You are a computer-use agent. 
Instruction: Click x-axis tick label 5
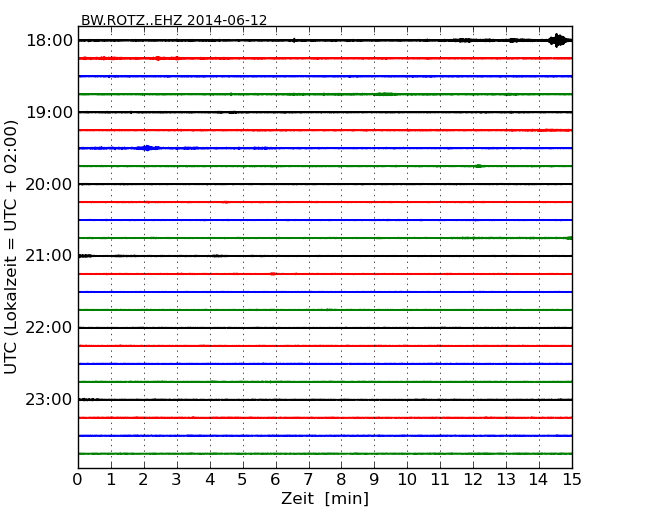point(243,480)
